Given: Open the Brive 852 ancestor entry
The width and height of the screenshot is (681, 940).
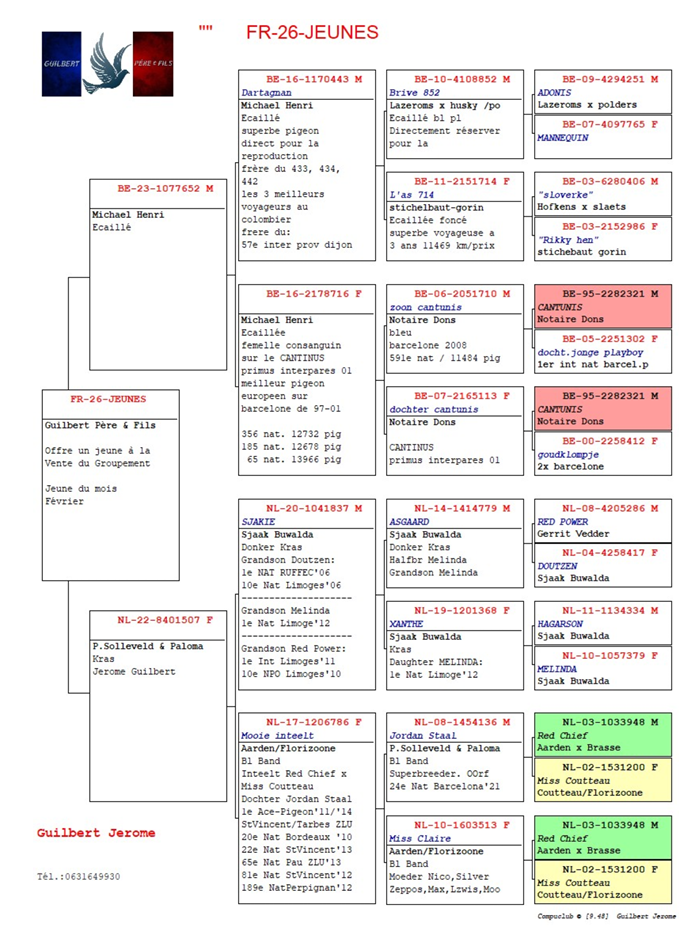Looking at the screenshot, I should point(454,114).
